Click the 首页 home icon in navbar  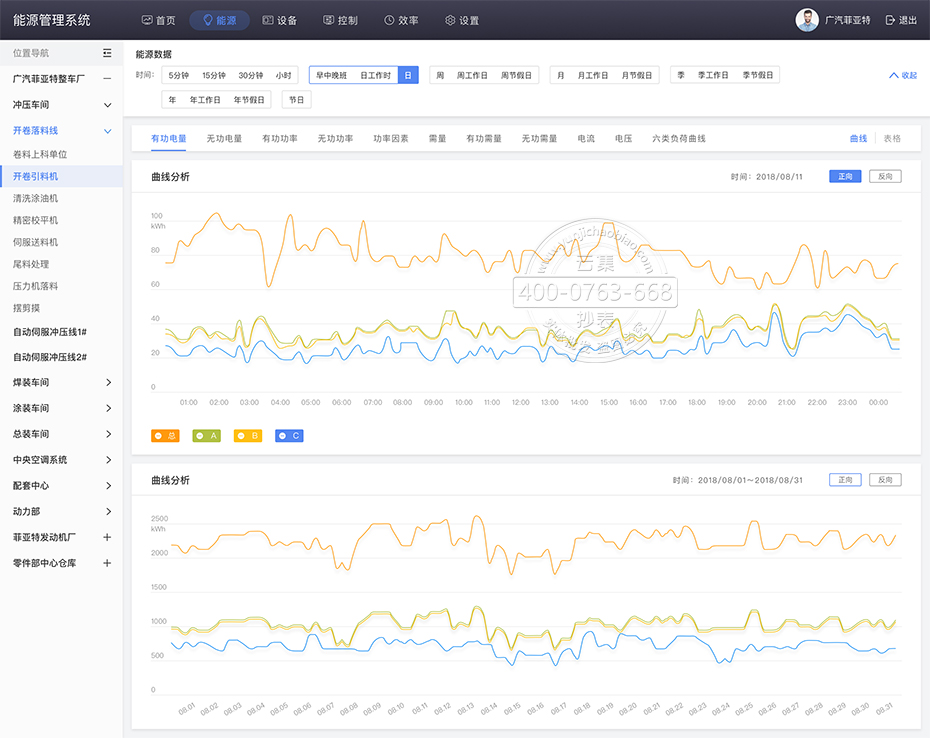pyautogui.click(x=147, y=20)
